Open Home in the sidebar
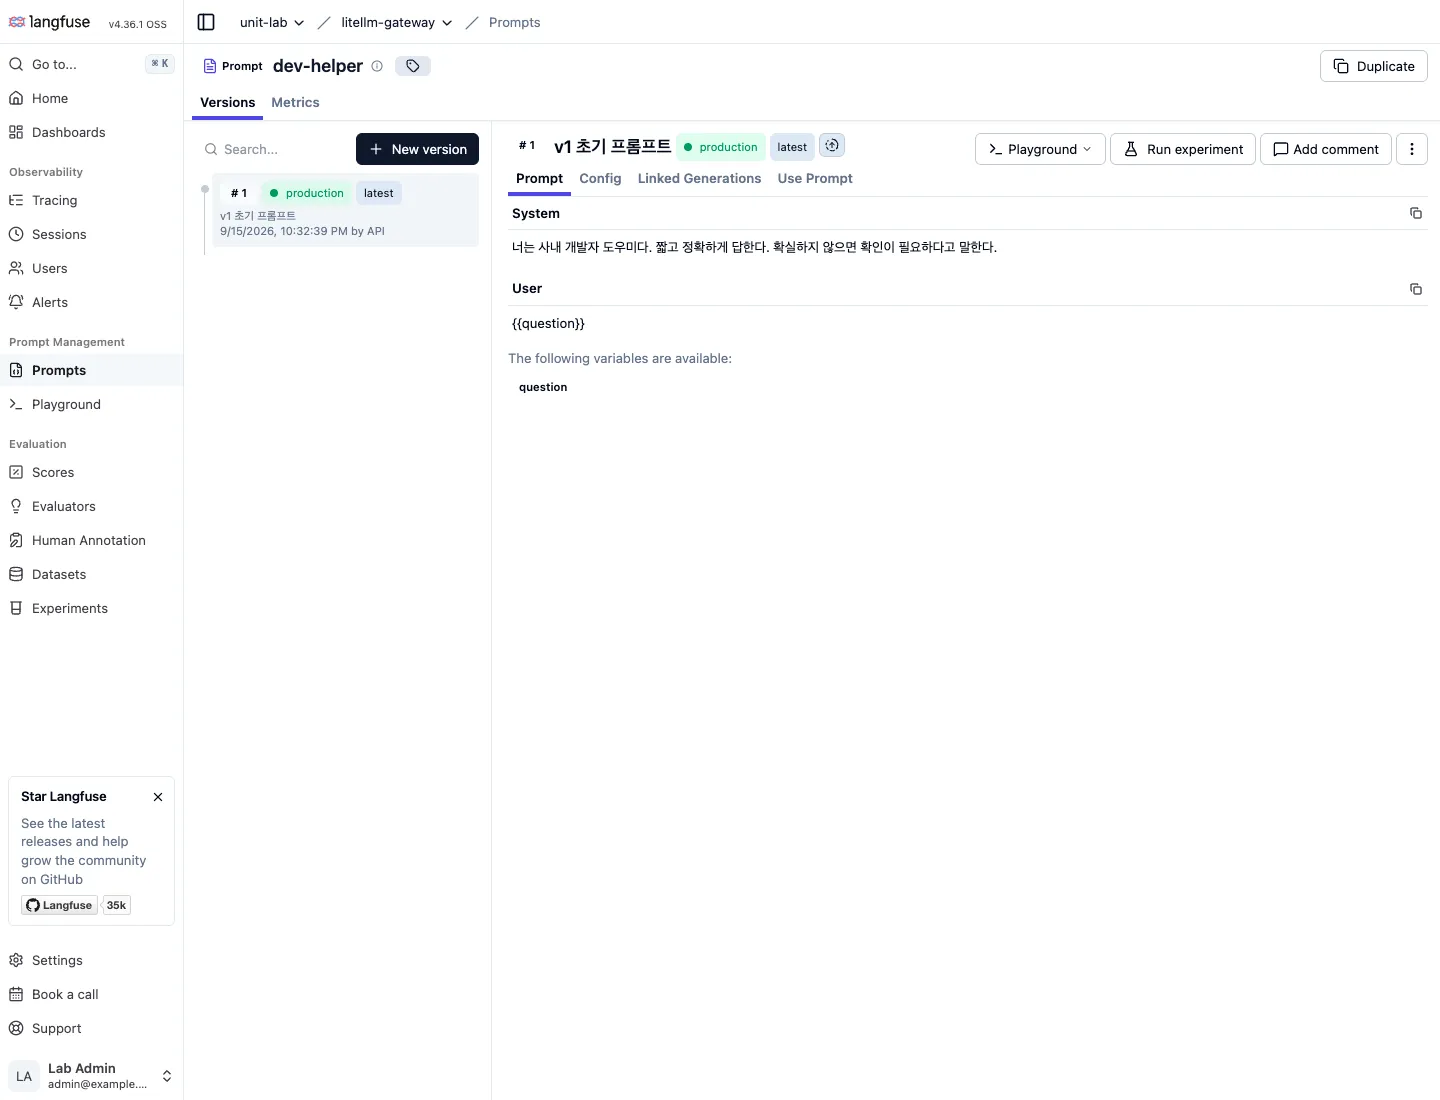1440x1100 pixels. click(91, 98)
